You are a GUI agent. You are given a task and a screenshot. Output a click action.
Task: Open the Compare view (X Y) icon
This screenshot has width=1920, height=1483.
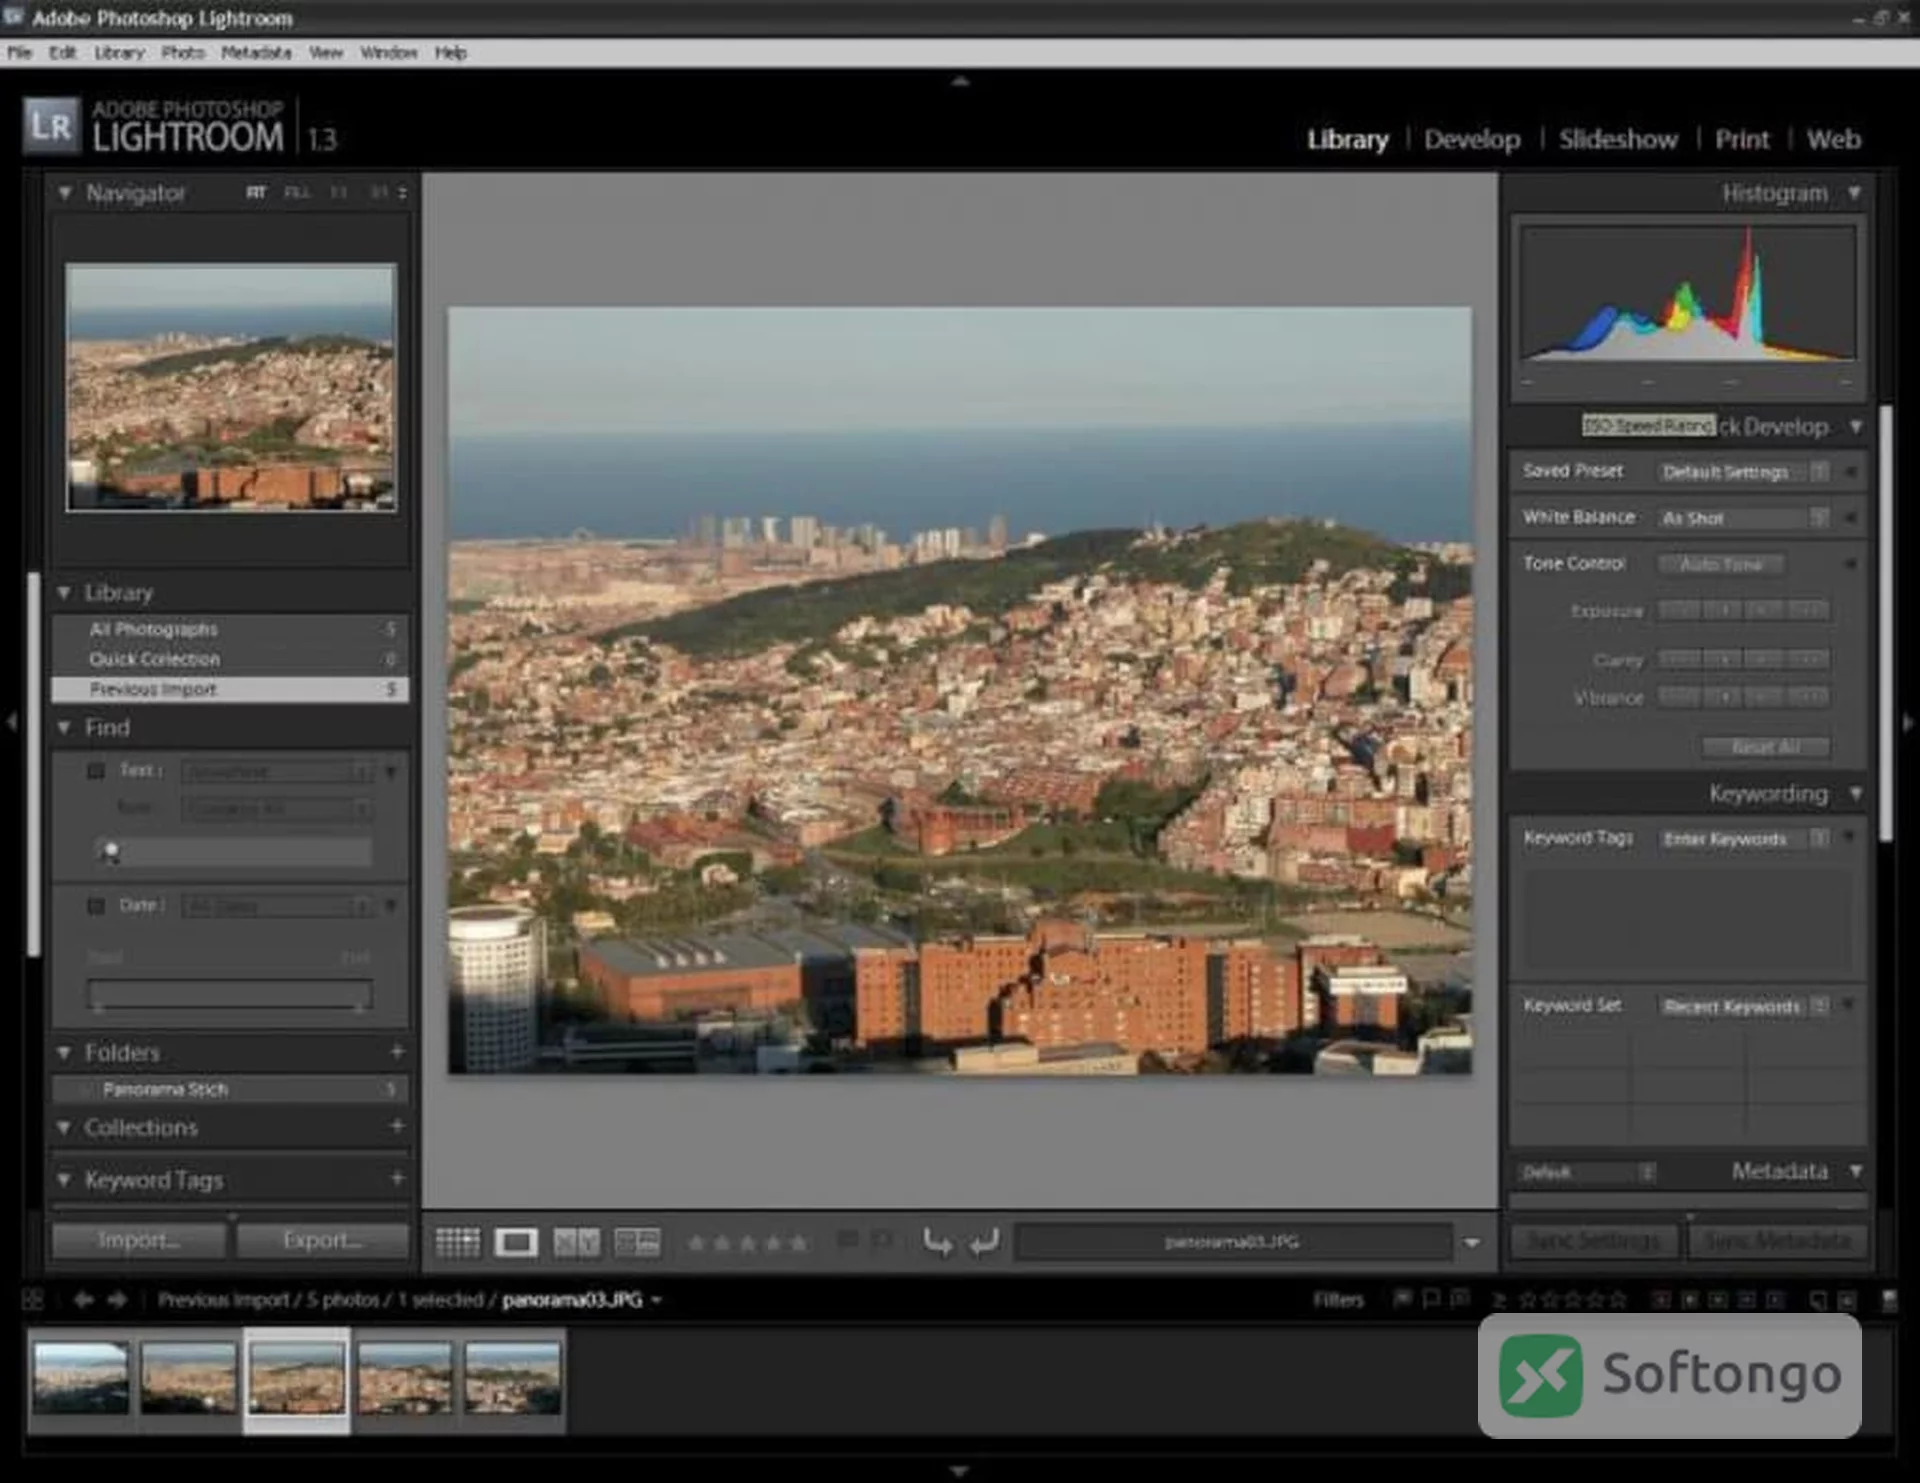click(x=577, y=1242)
